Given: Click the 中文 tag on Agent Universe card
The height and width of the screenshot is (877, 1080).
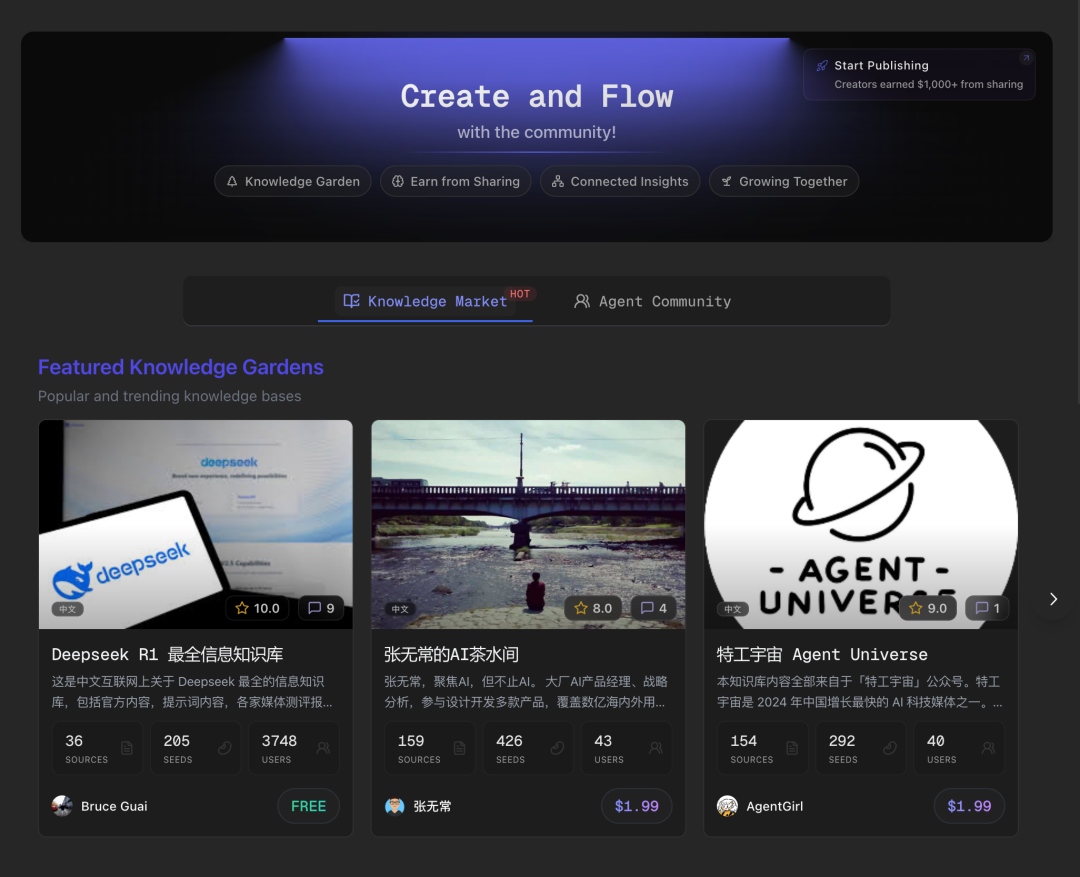Looking at the screenshot, I should 733,609.
